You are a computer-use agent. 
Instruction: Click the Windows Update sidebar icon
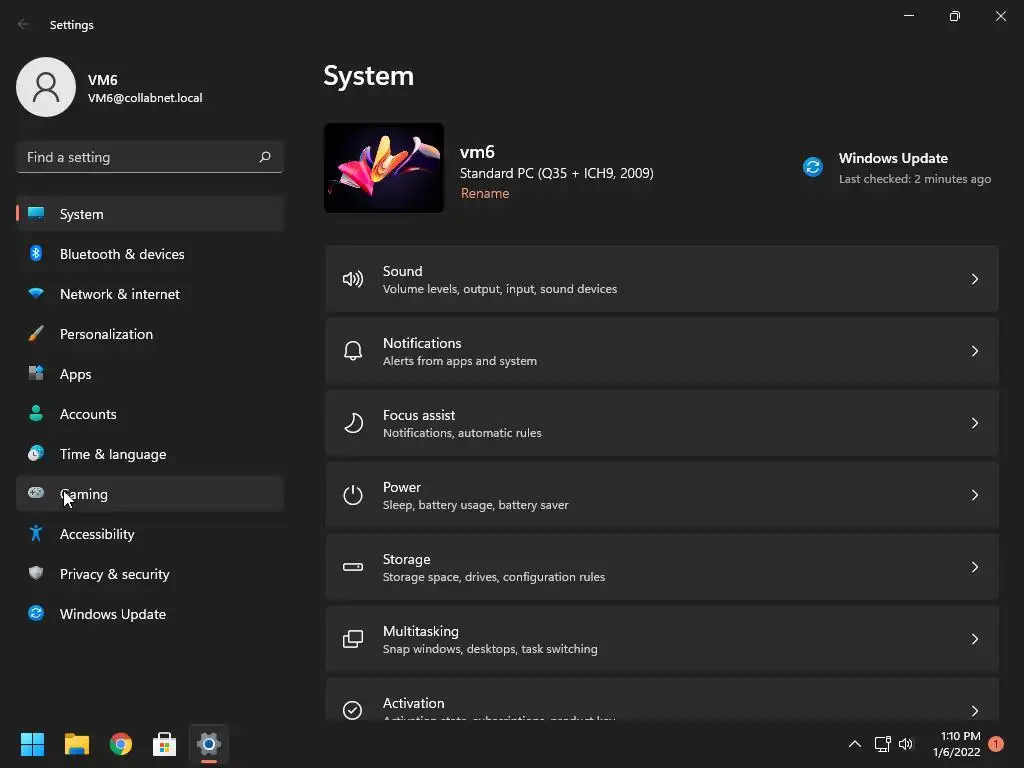pos(36,613)
